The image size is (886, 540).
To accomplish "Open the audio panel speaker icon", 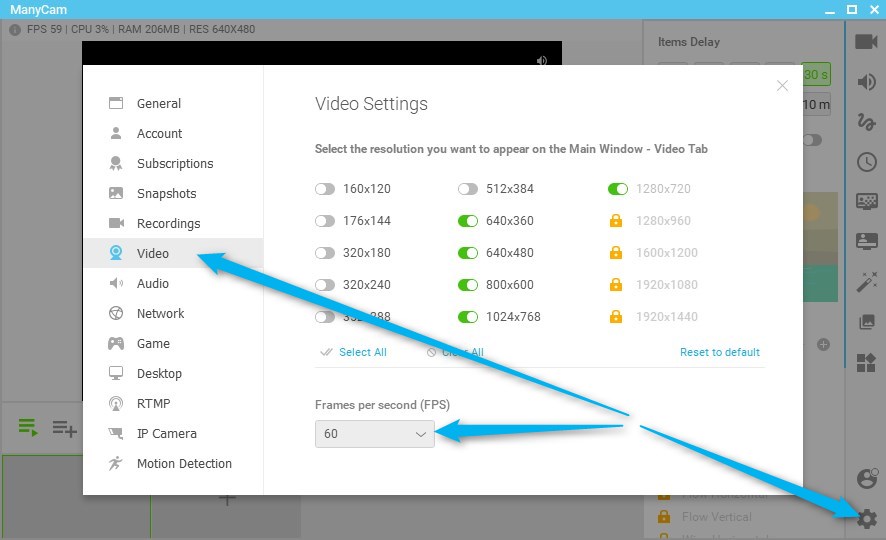I will click(866, 82).
